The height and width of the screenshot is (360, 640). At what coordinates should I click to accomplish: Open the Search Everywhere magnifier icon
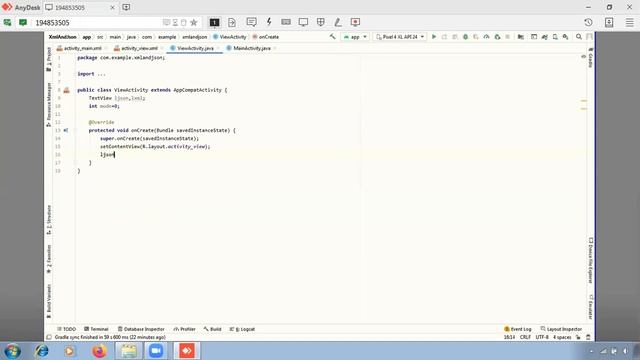[579, 37]
